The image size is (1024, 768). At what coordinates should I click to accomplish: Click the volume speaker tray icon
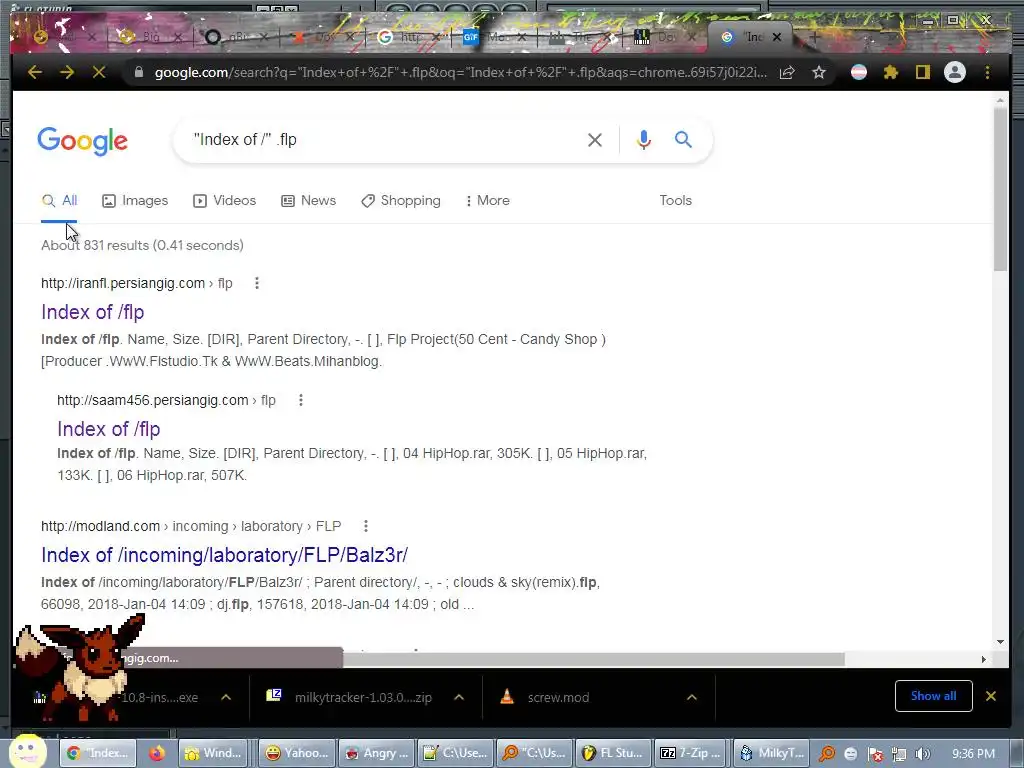pos(923,754)
